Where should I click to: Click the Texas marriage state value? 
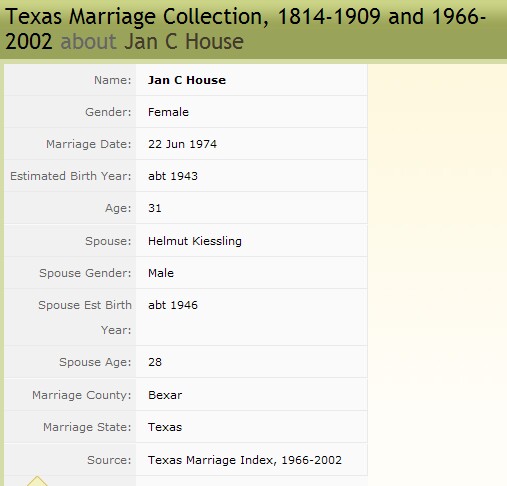(165, 427)
